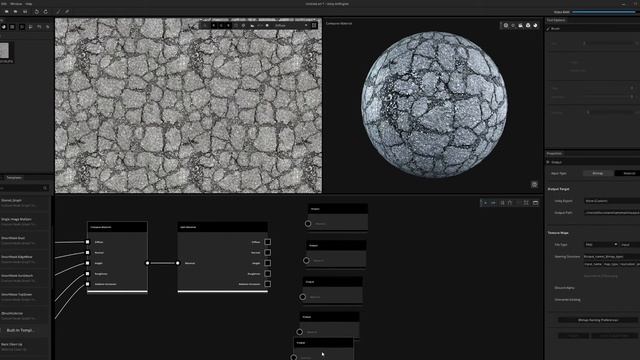Click Diffuse output square on Split Material
The width and height of the screenshot is (640, 360).
pyautogui.click(x=267, y=242)
